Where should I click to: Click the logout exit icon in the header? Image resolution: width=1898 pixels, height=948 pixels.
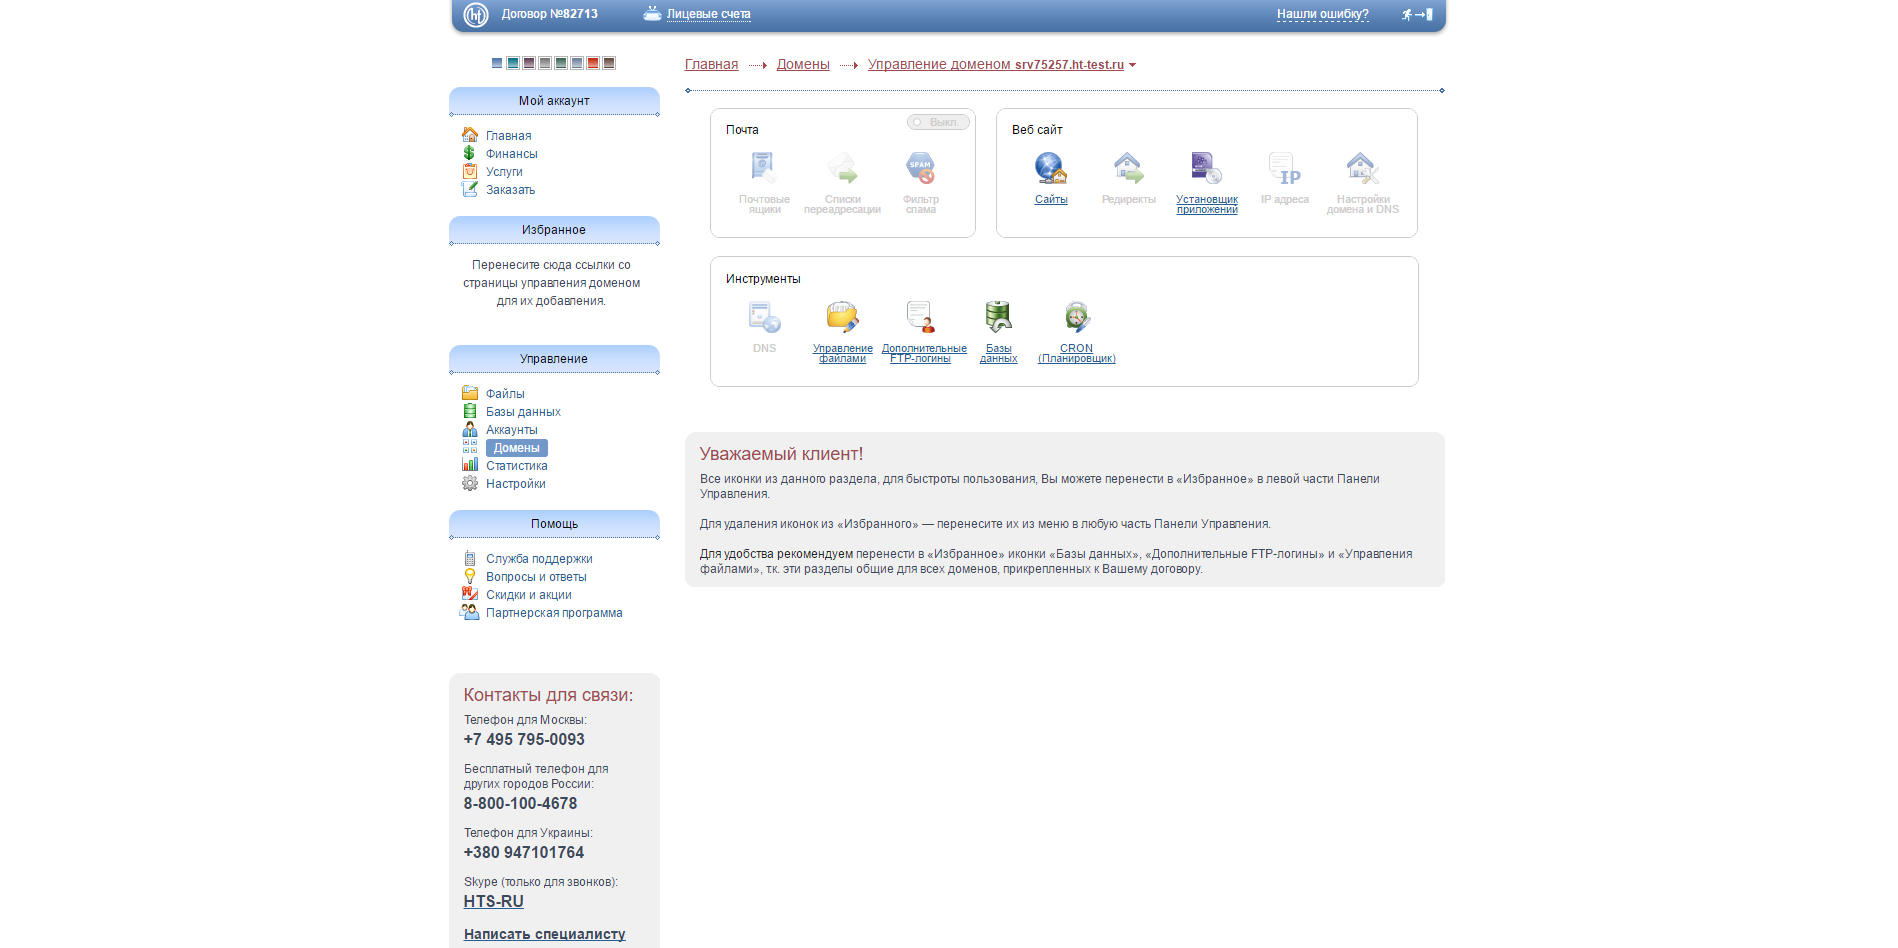click(x=1418, y=14)
